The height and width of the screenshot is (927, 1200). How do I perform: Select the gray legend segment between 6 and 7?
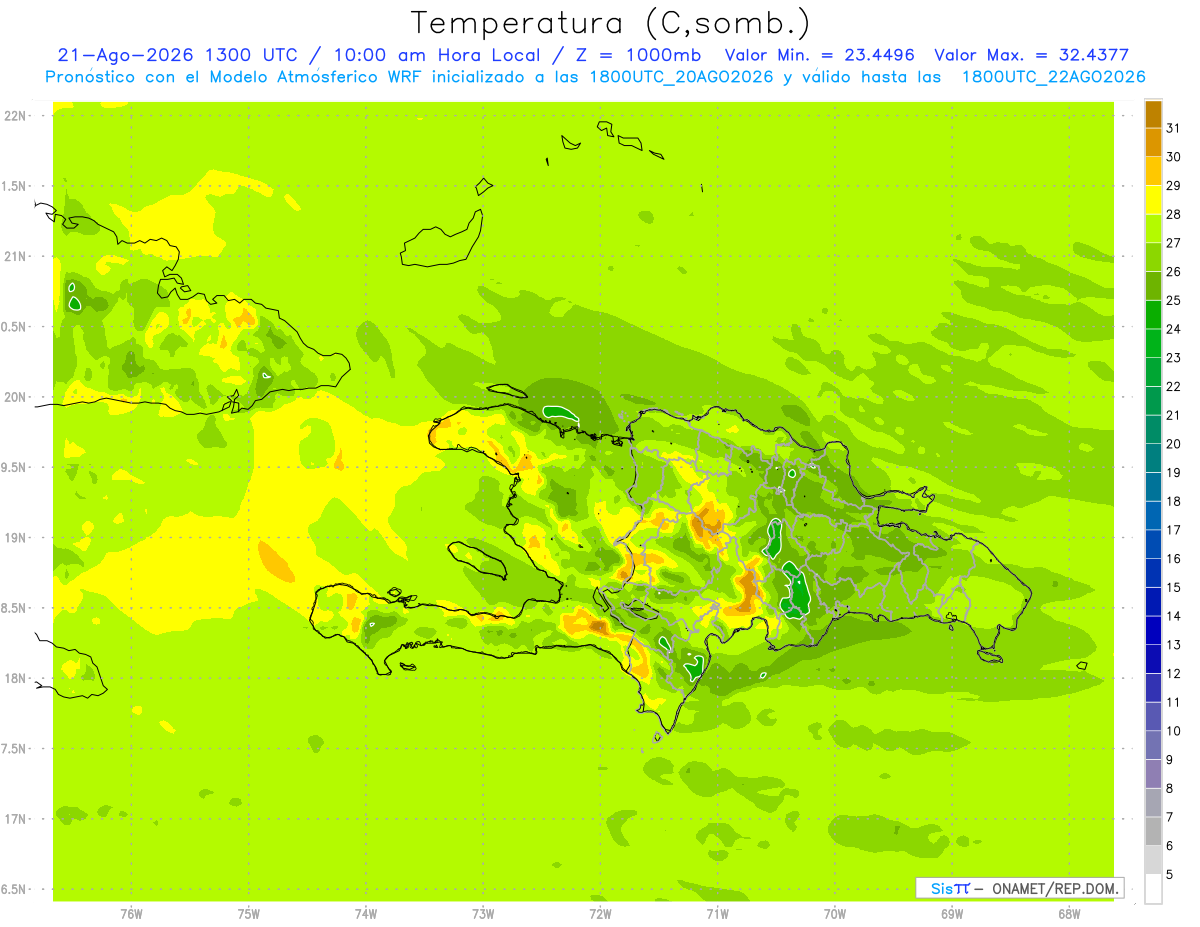[x=1153, y=831]
